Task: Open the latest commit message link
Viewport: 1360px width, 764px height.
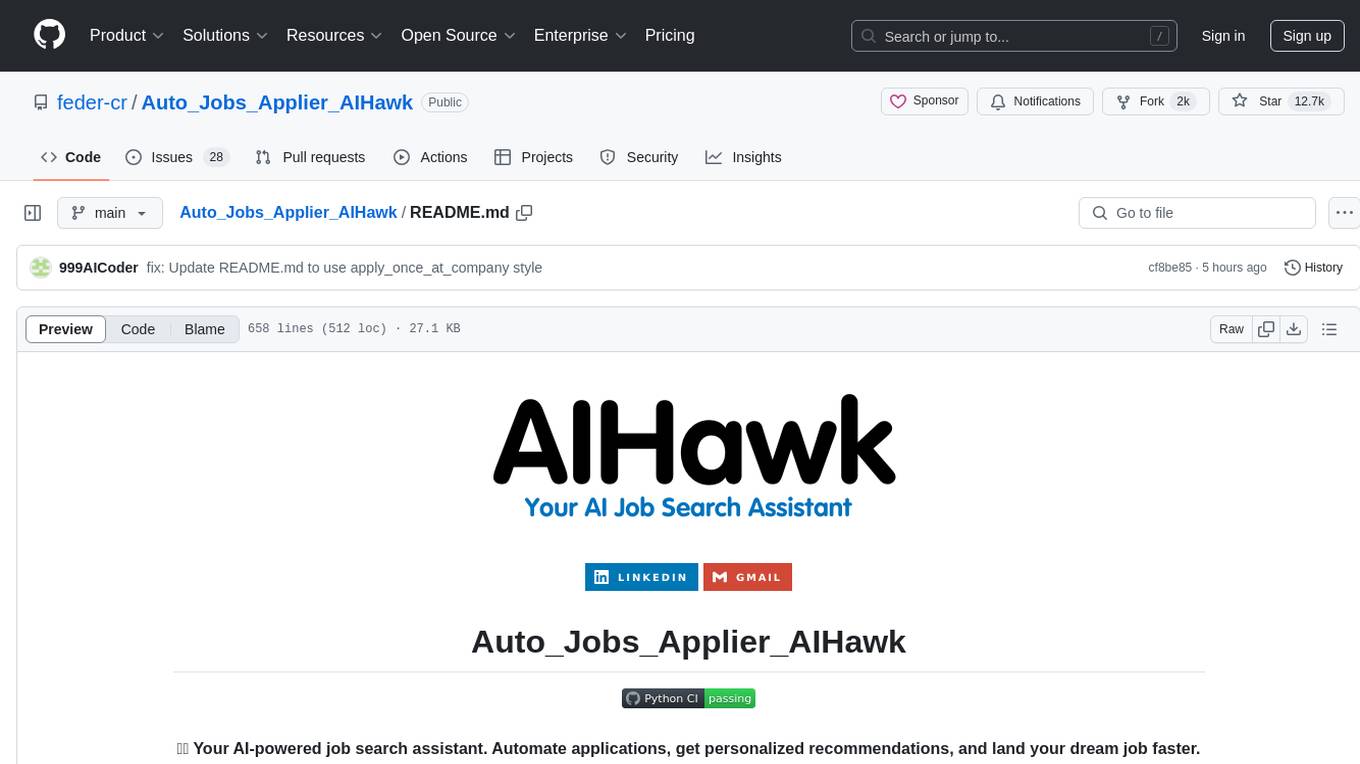Action: (344, 268)
